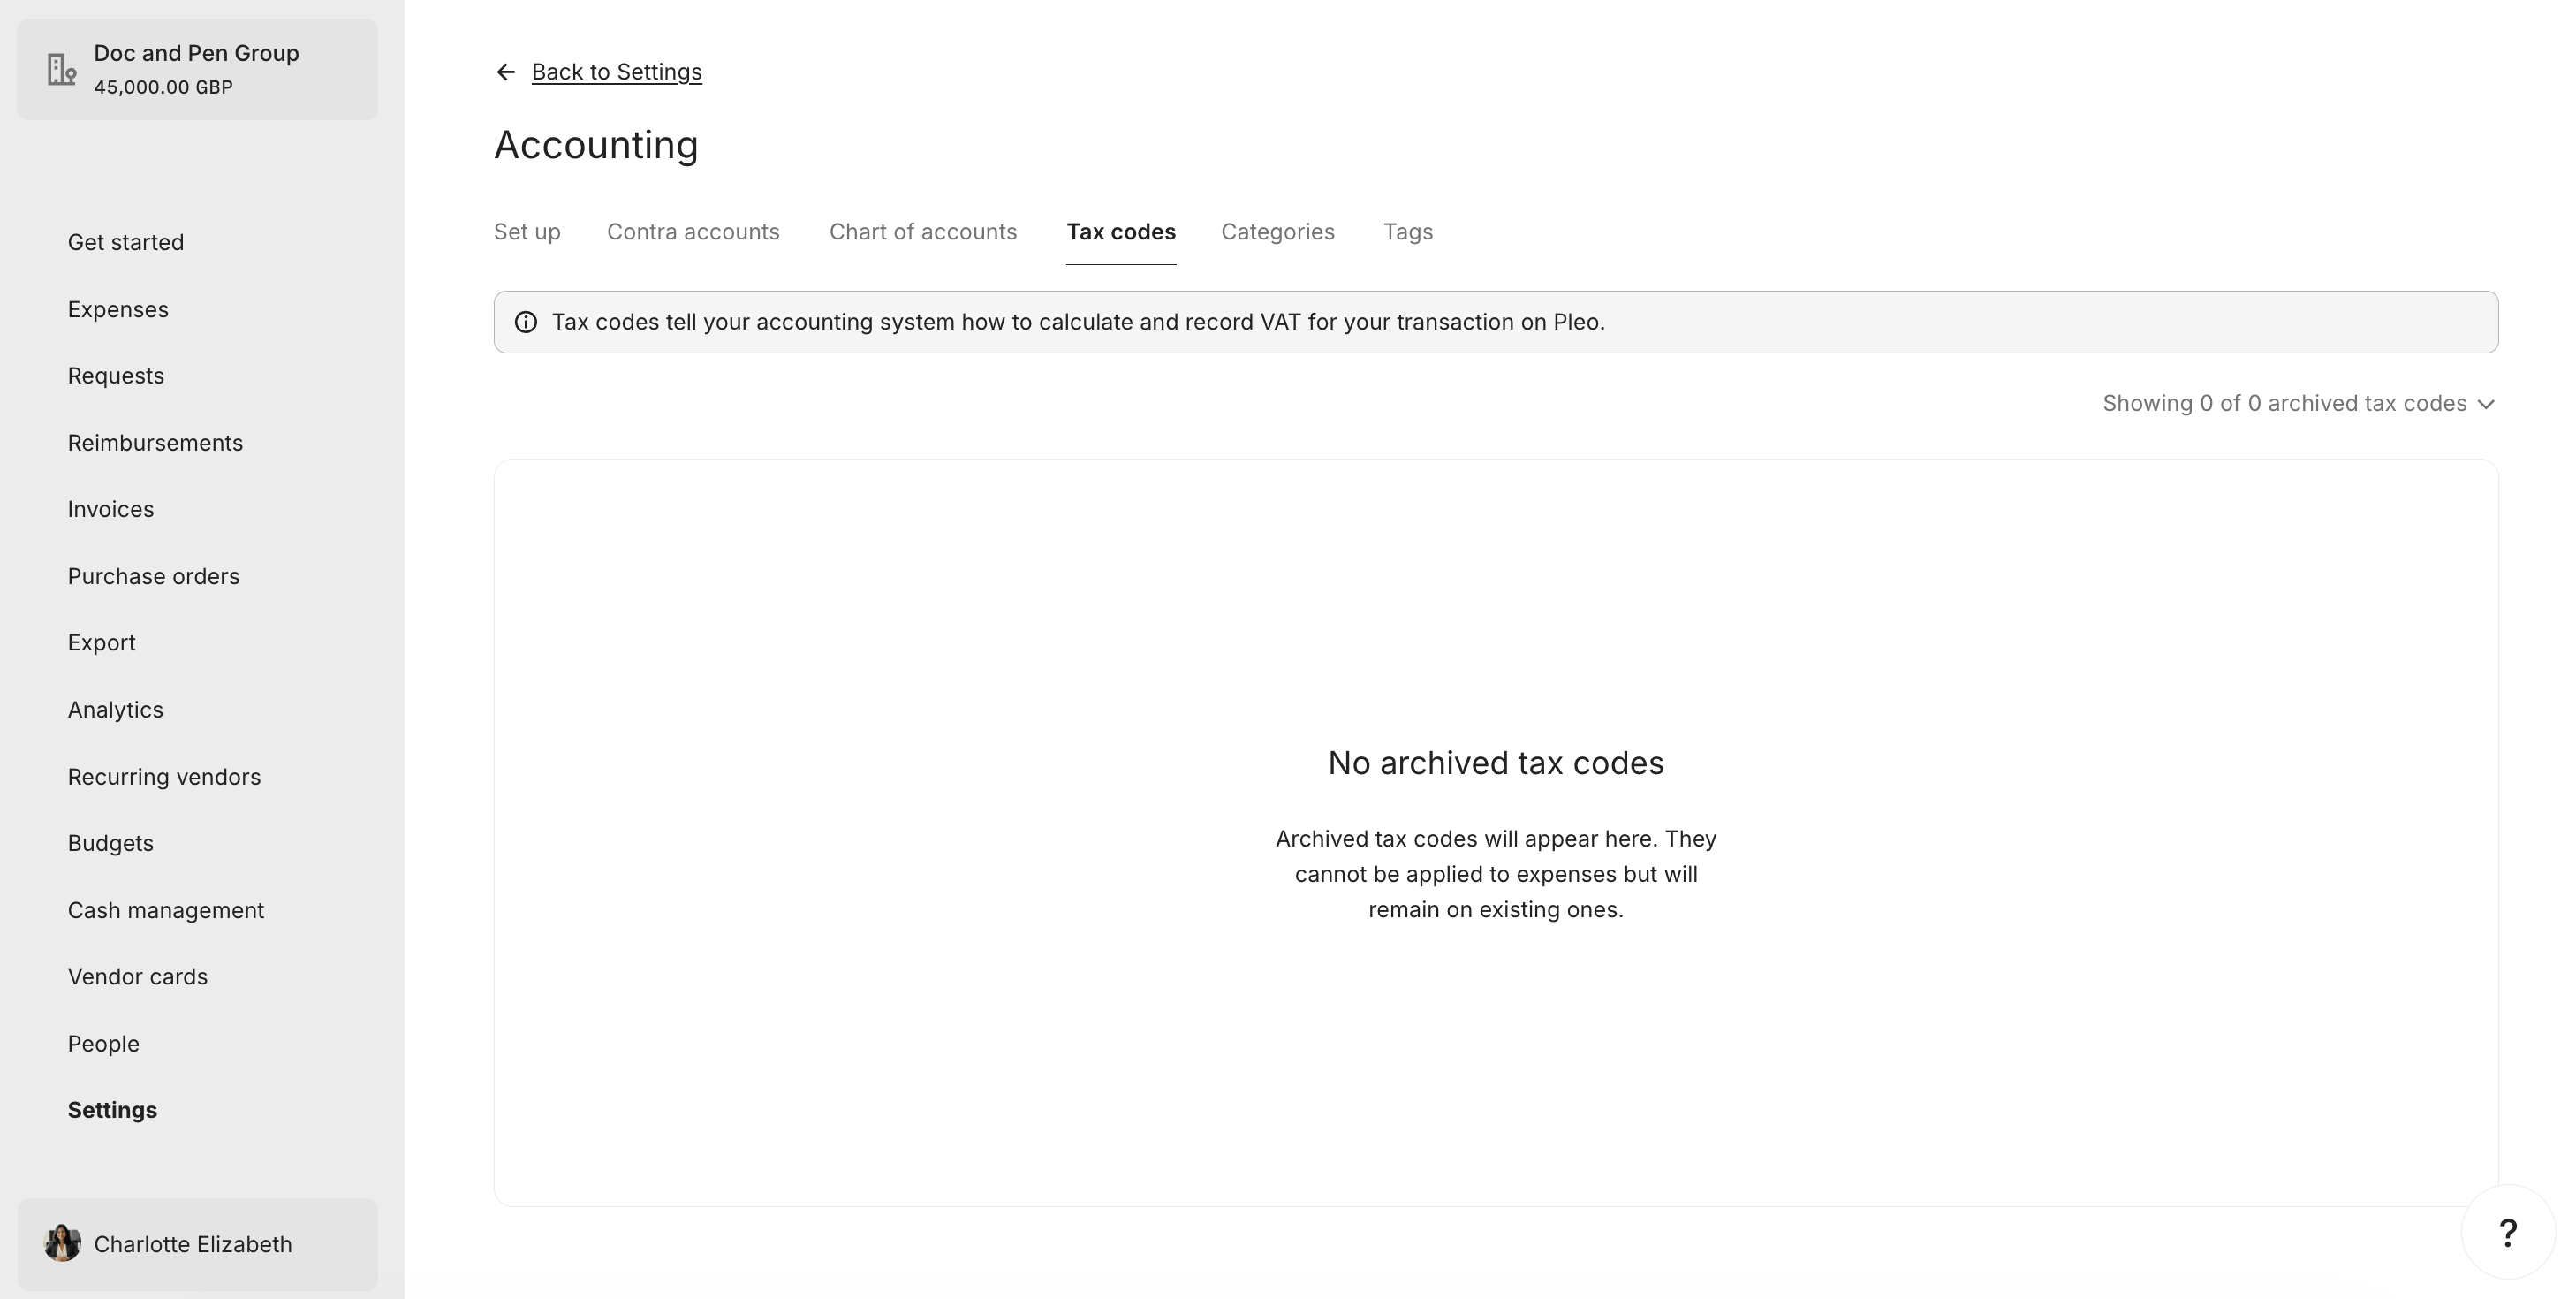Switch to the Tags tab
This screenshot has width=2576, height=1299.
pyautogui.click(x=1408, y=232)
